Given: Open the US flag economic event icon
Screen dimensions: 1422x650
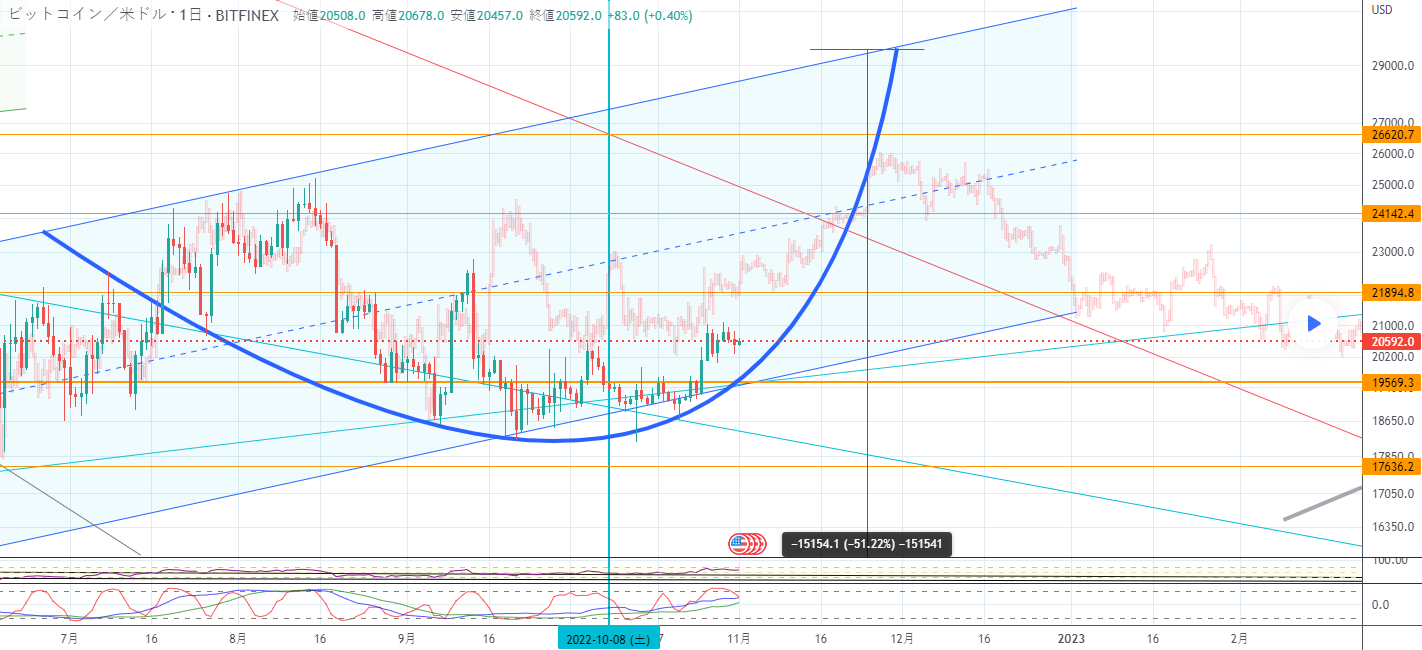Looking at the screenshot, I should coord(740,544).
